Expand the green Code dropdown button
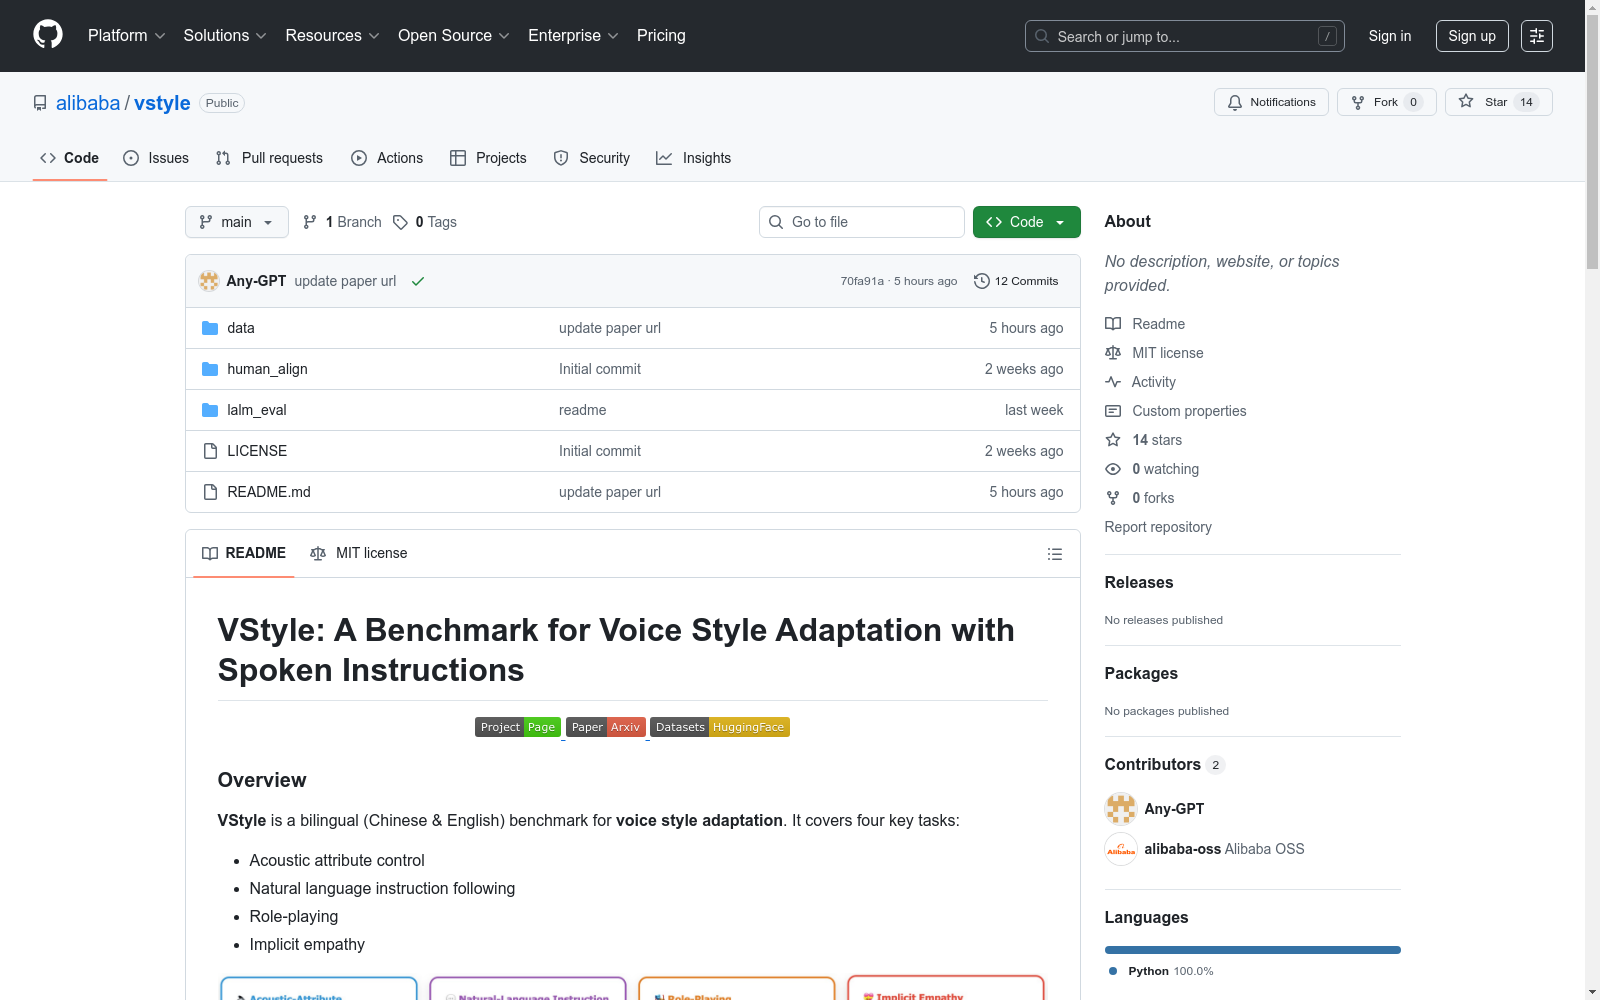Screen dimensions: 1600x1000 [x=1026, y=222]
